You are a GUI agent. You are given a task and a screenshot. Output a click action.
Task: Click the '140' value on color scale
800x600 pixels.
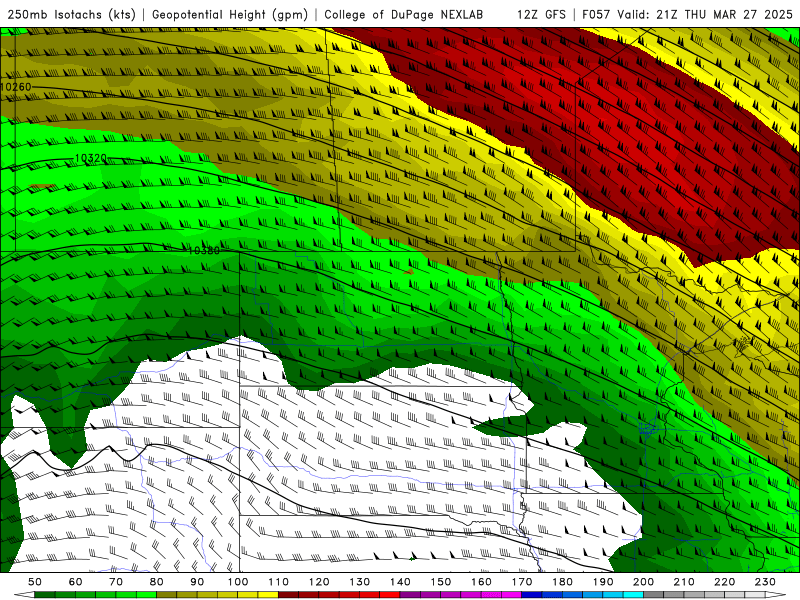400,582
